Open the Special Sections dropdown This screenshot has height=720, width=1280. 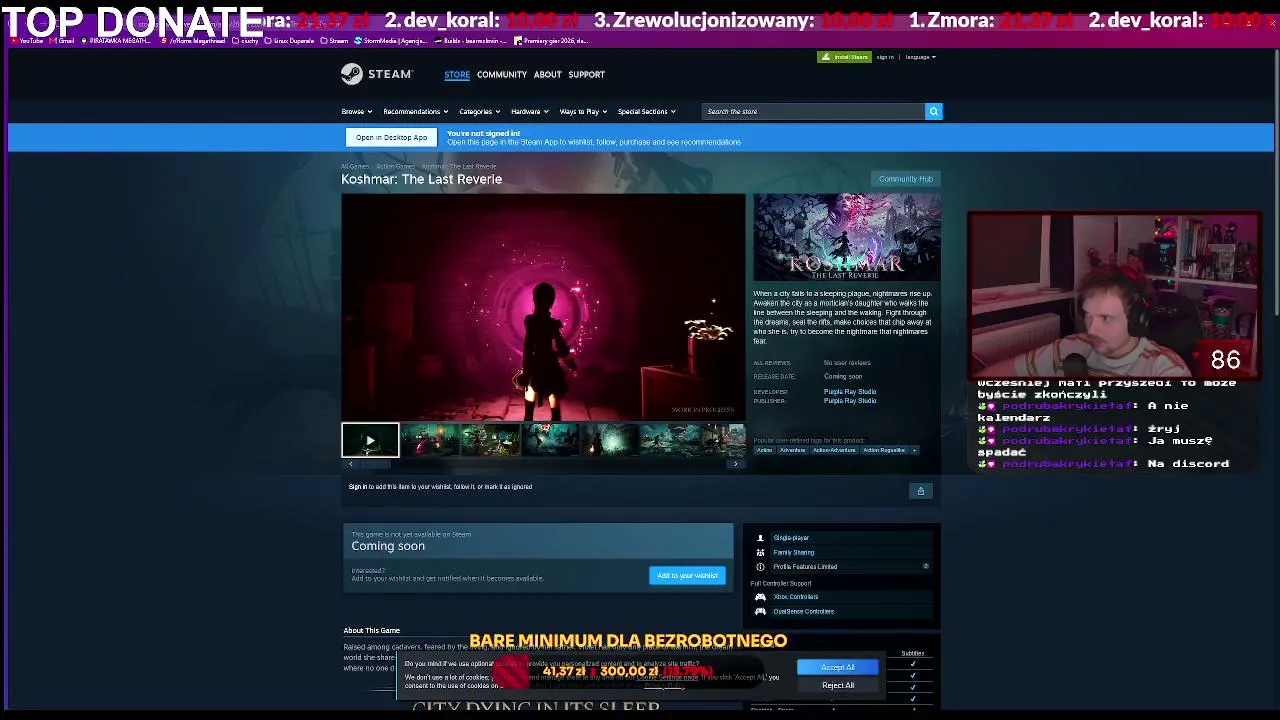(x=646, y=112)
